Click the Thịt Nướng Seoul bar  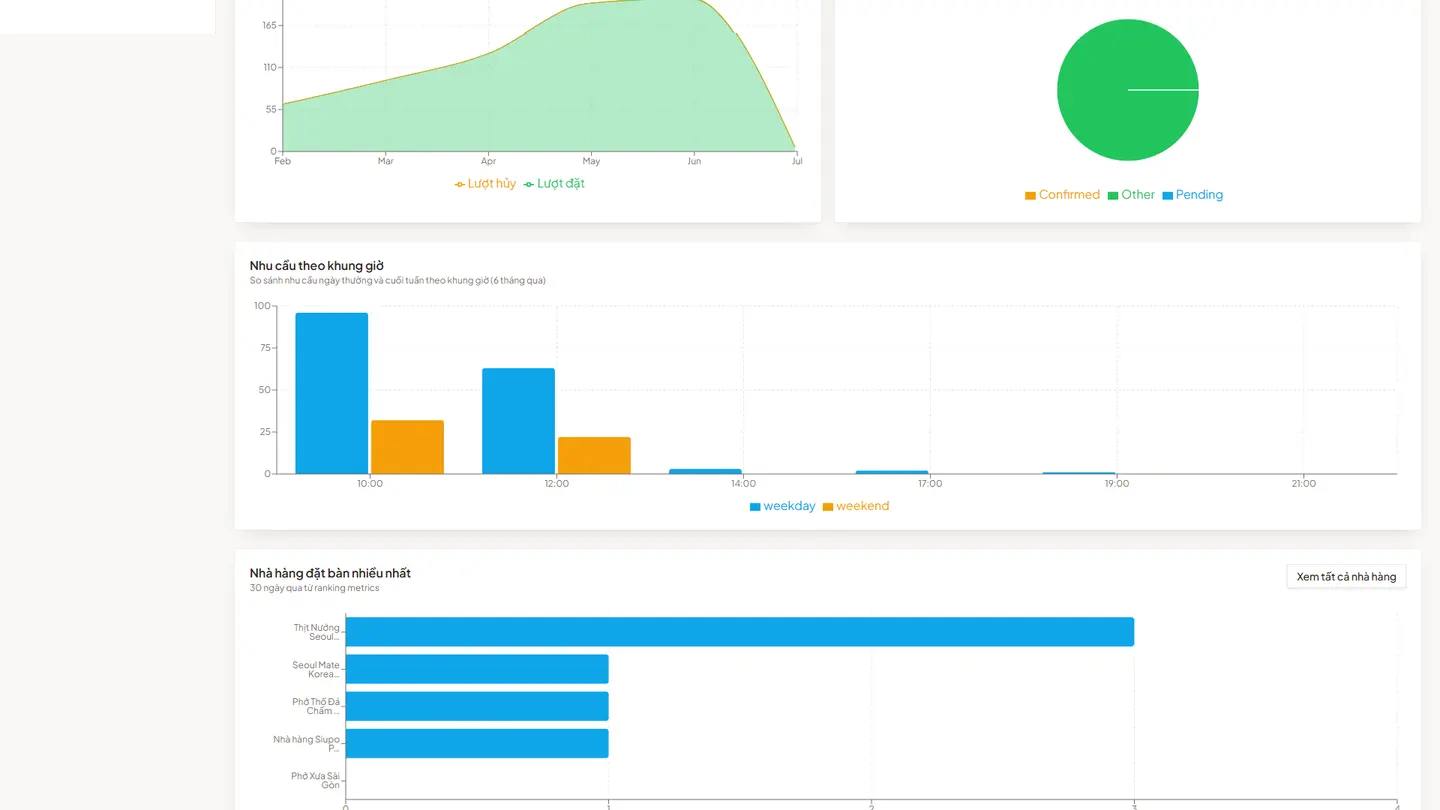tap(740, 632)
